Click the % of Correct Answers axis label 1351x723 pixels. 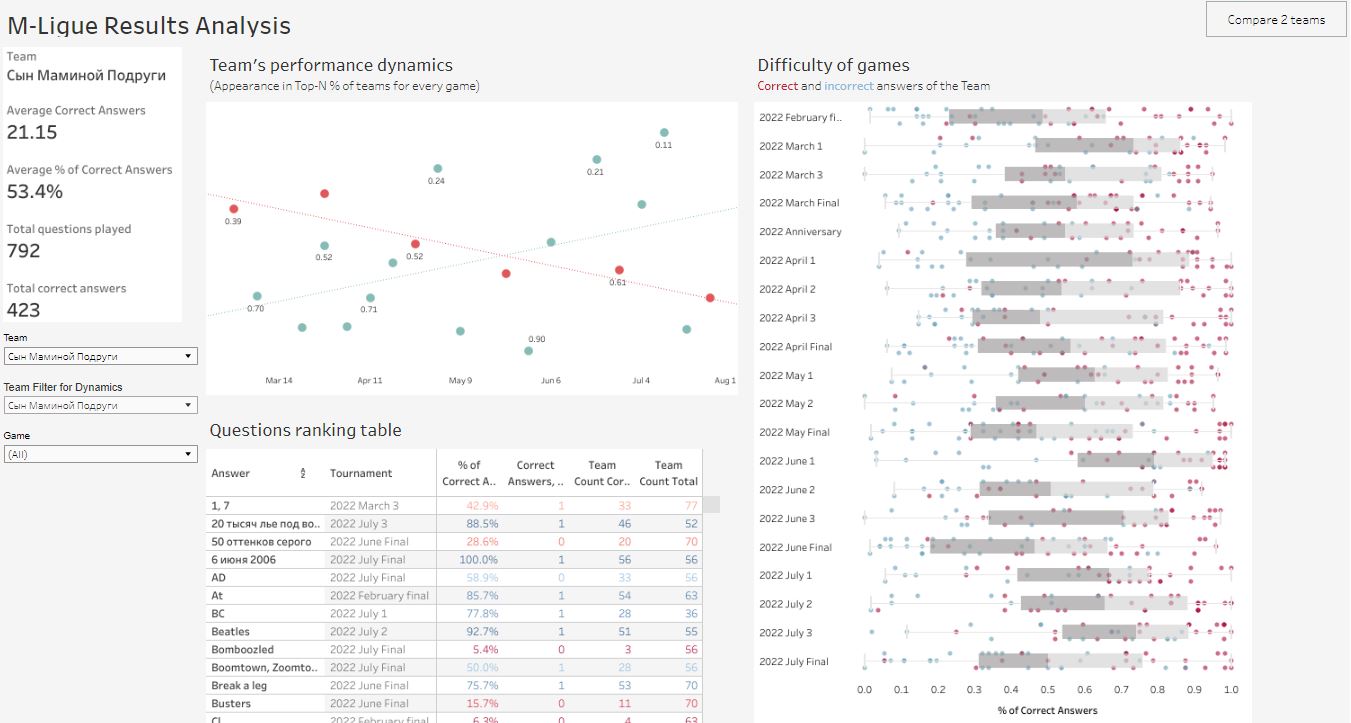[1047, 710]
